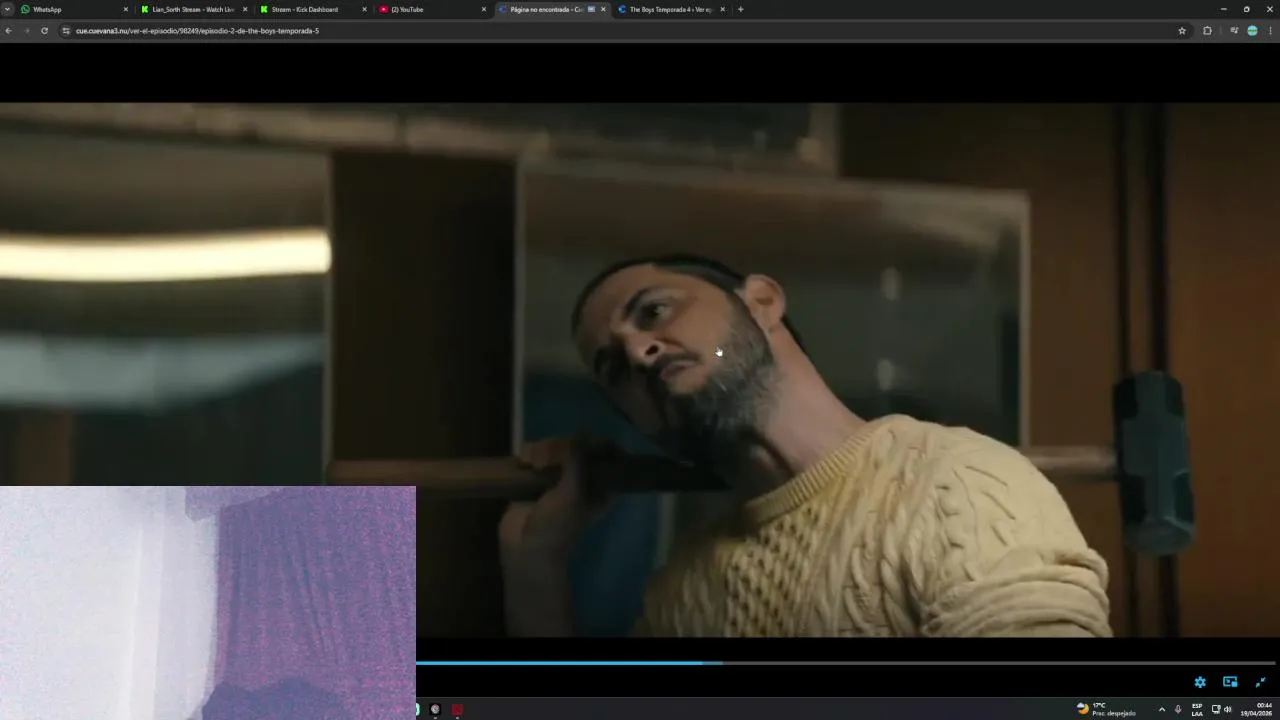This screenshot has width=1280, height=720.
Task: View site information icon in address bar
Action: pos(66,31)
